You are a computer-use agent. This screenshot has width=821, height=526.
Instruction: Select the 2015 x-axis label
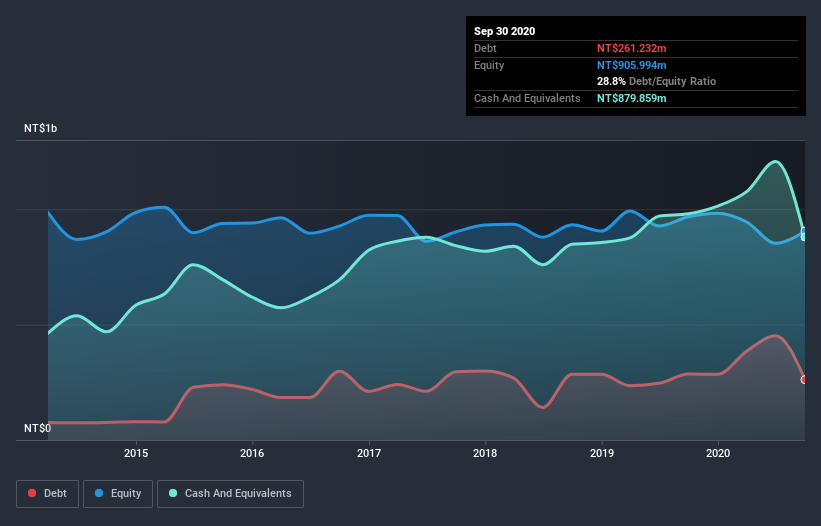(136, 453)
